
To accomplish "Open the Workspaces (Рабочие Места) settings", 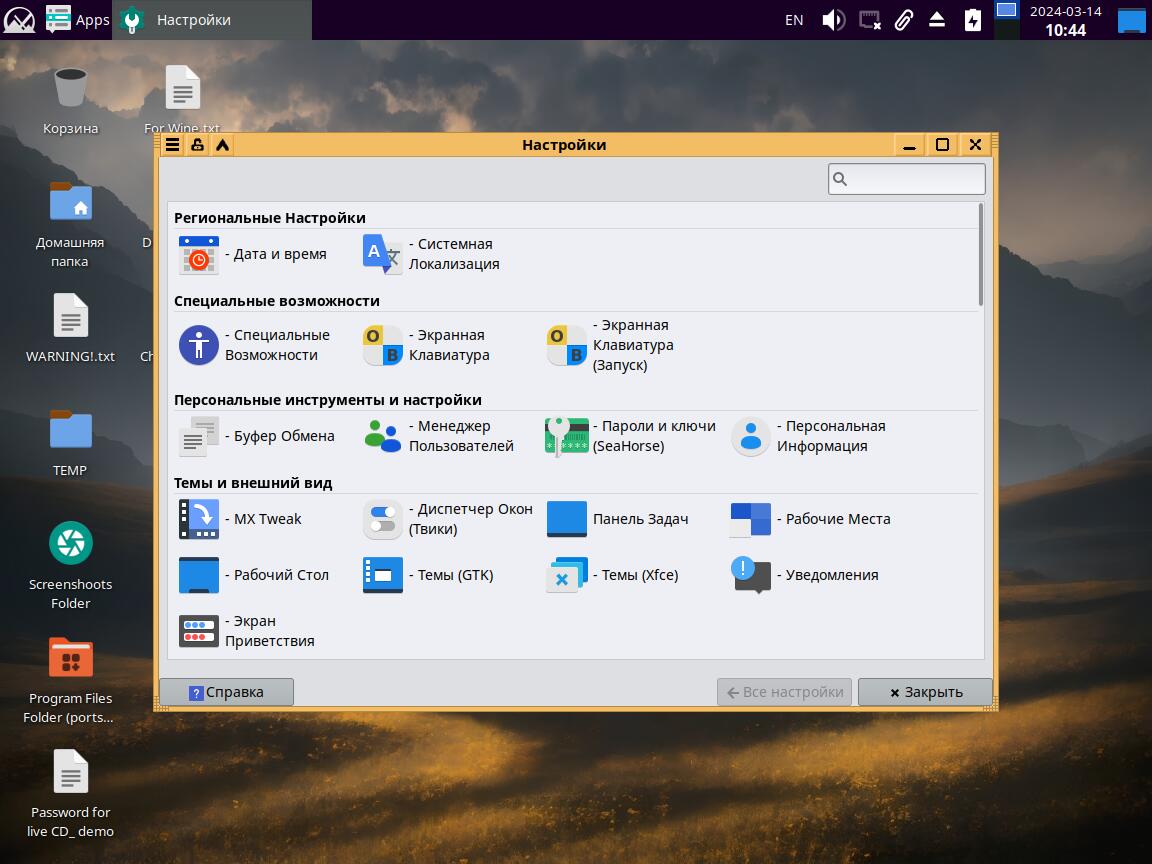I will pos(751,520).
